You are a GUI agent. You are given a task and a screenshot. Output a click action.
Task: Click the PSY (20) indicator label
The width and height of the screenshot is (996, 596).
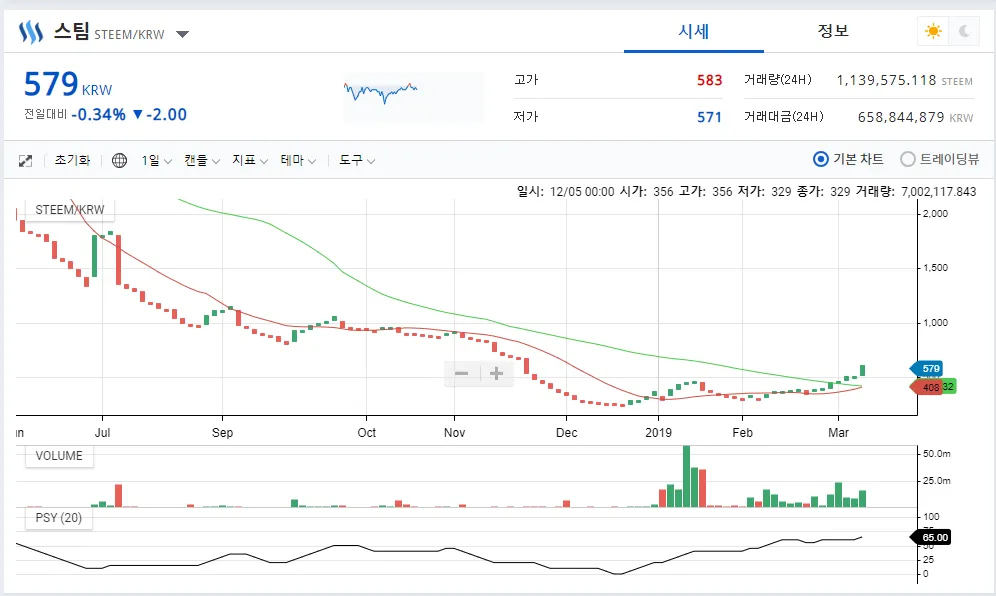click(58, 518)
